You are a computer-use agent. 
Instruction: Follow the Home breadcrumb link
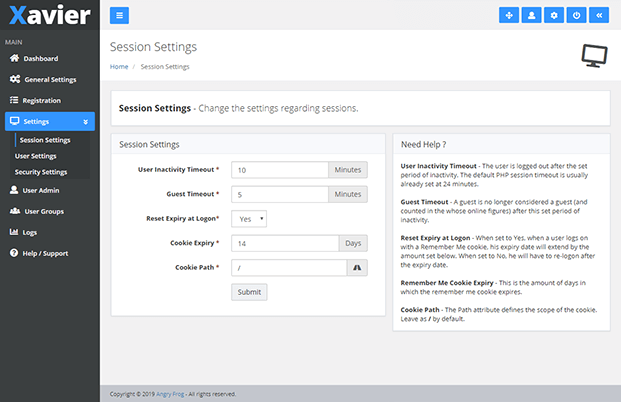tap(119, 67)
